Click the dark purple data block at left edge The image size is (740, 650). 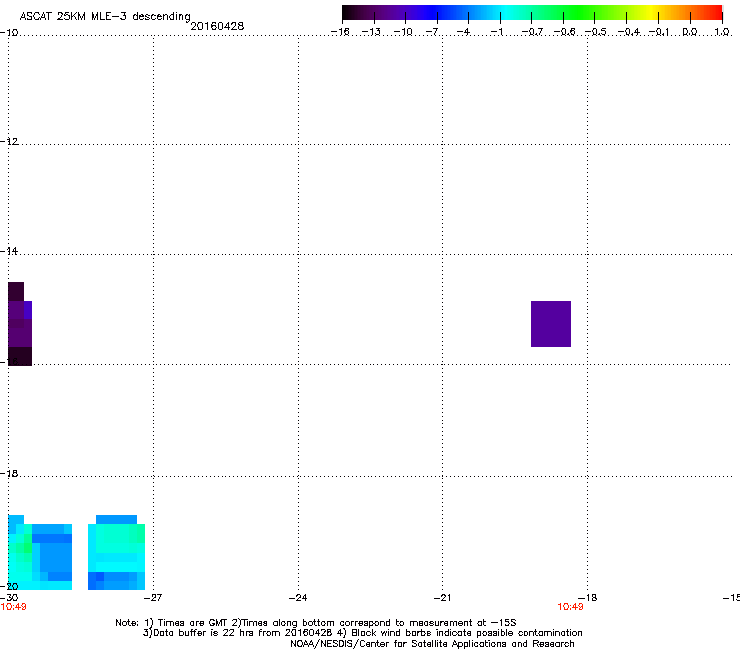click(x=20, y=324)
